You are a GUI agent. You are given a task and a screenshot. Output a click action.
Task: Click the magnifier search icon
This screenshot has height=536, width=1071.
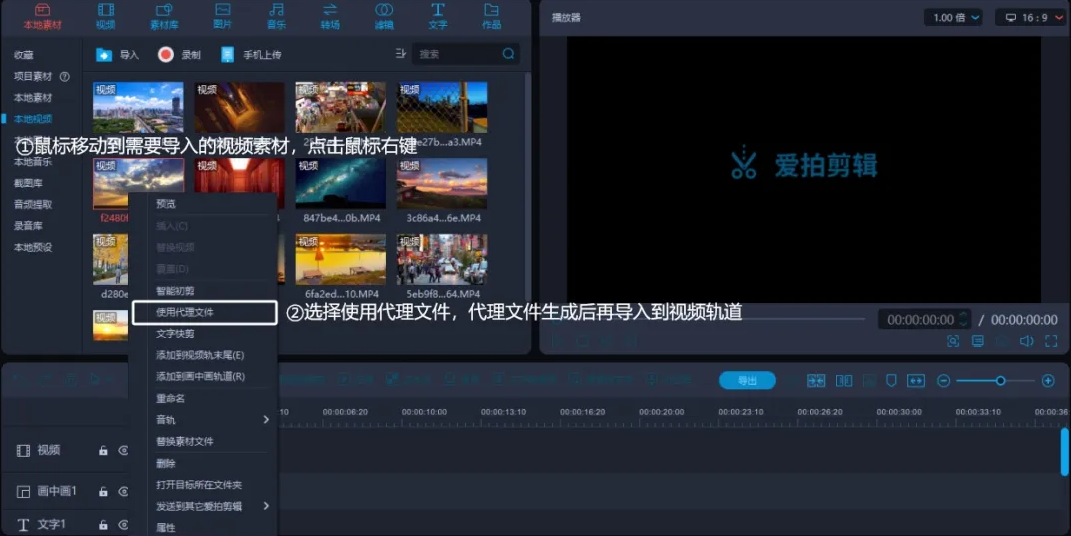click(x=508, y=53)
